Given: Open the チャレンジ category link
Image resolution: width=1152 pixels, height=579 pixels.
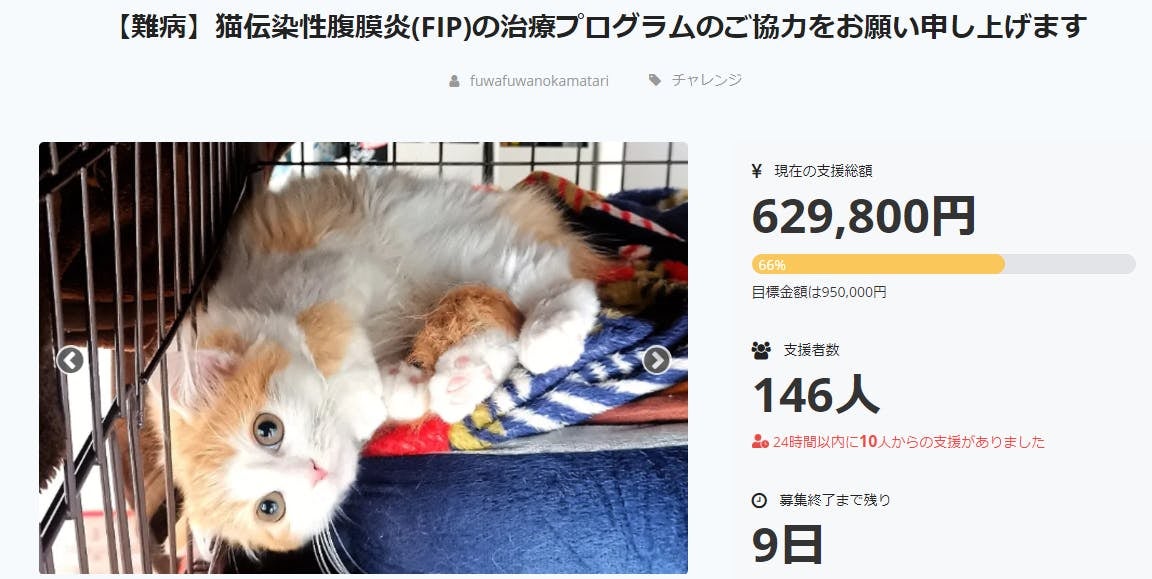Looking at the screenshot, I should click(707, 80).
